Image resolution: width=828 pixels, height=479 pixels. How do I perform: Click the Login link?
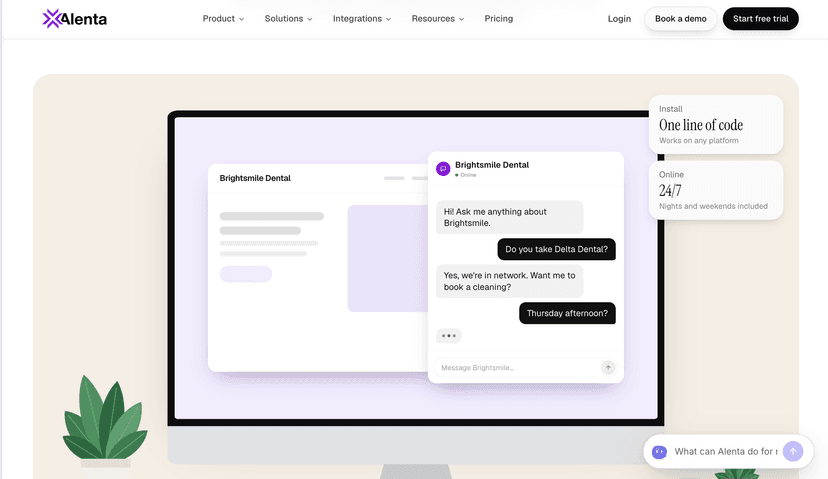(x=619, y=18)
